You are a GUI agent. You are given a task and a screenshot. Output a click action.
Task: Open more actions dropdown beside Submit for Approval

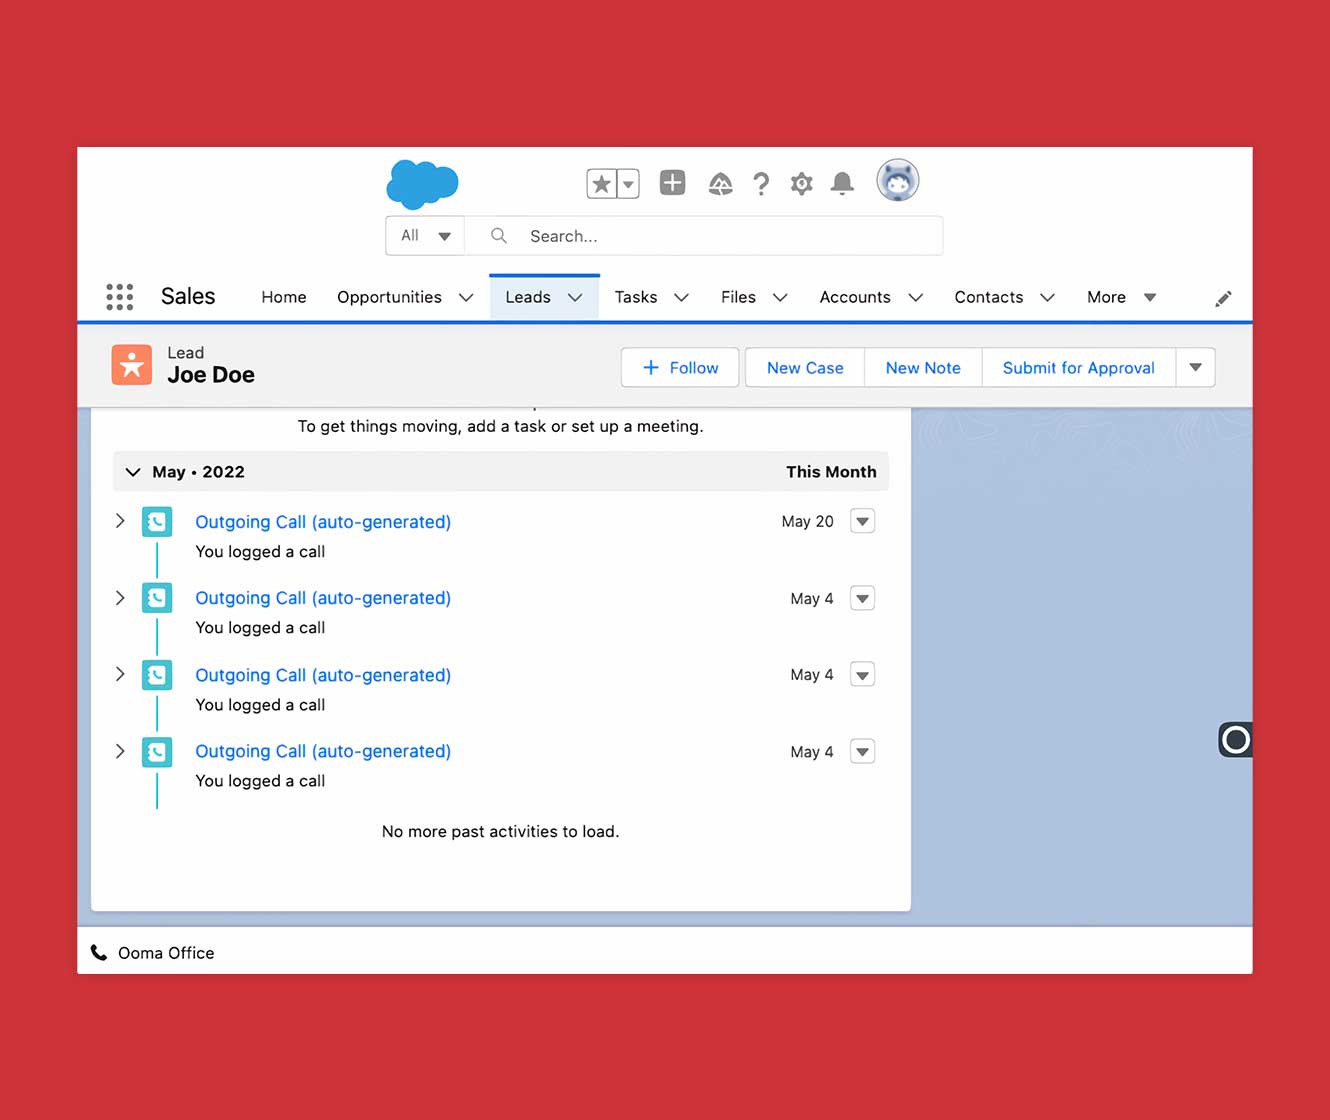pos(1195,368)
